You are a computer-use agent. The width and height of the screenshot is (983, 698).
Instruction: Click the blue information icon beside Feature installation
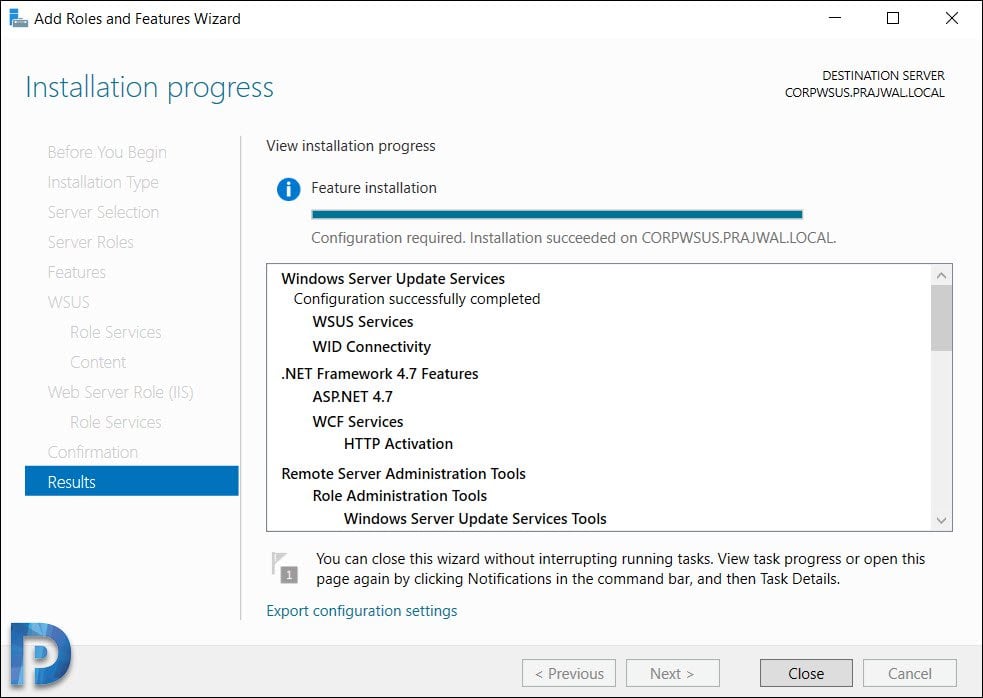point(288,188)
